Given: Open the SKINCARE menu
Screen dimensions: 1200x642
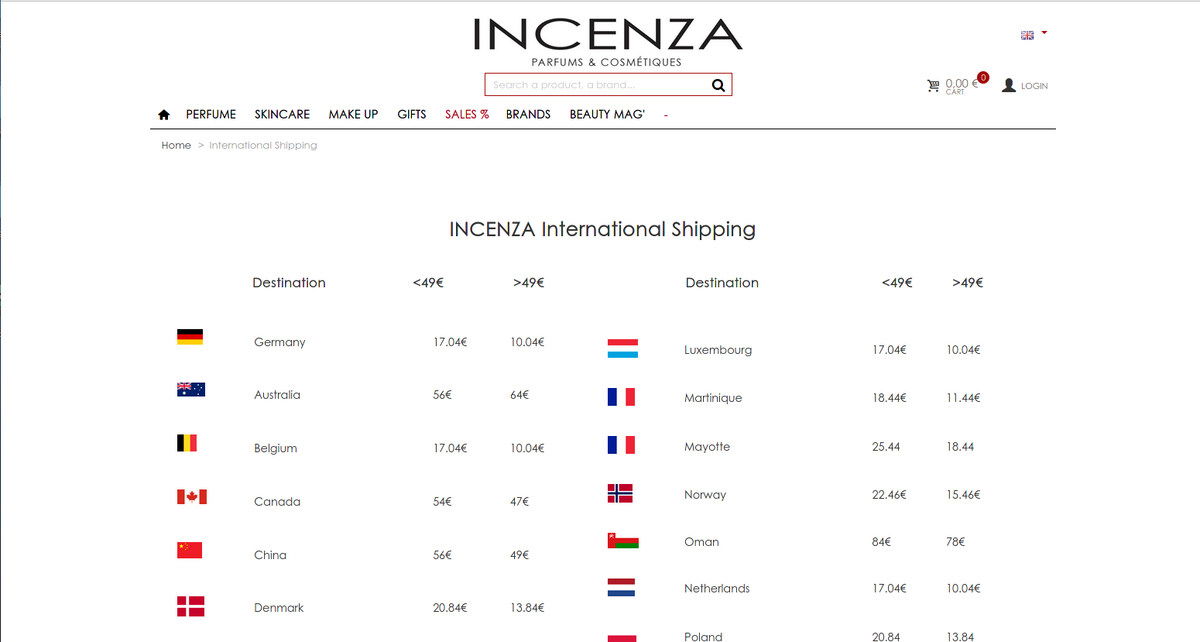Looking at the screenshot, I should tap(282, 114).
